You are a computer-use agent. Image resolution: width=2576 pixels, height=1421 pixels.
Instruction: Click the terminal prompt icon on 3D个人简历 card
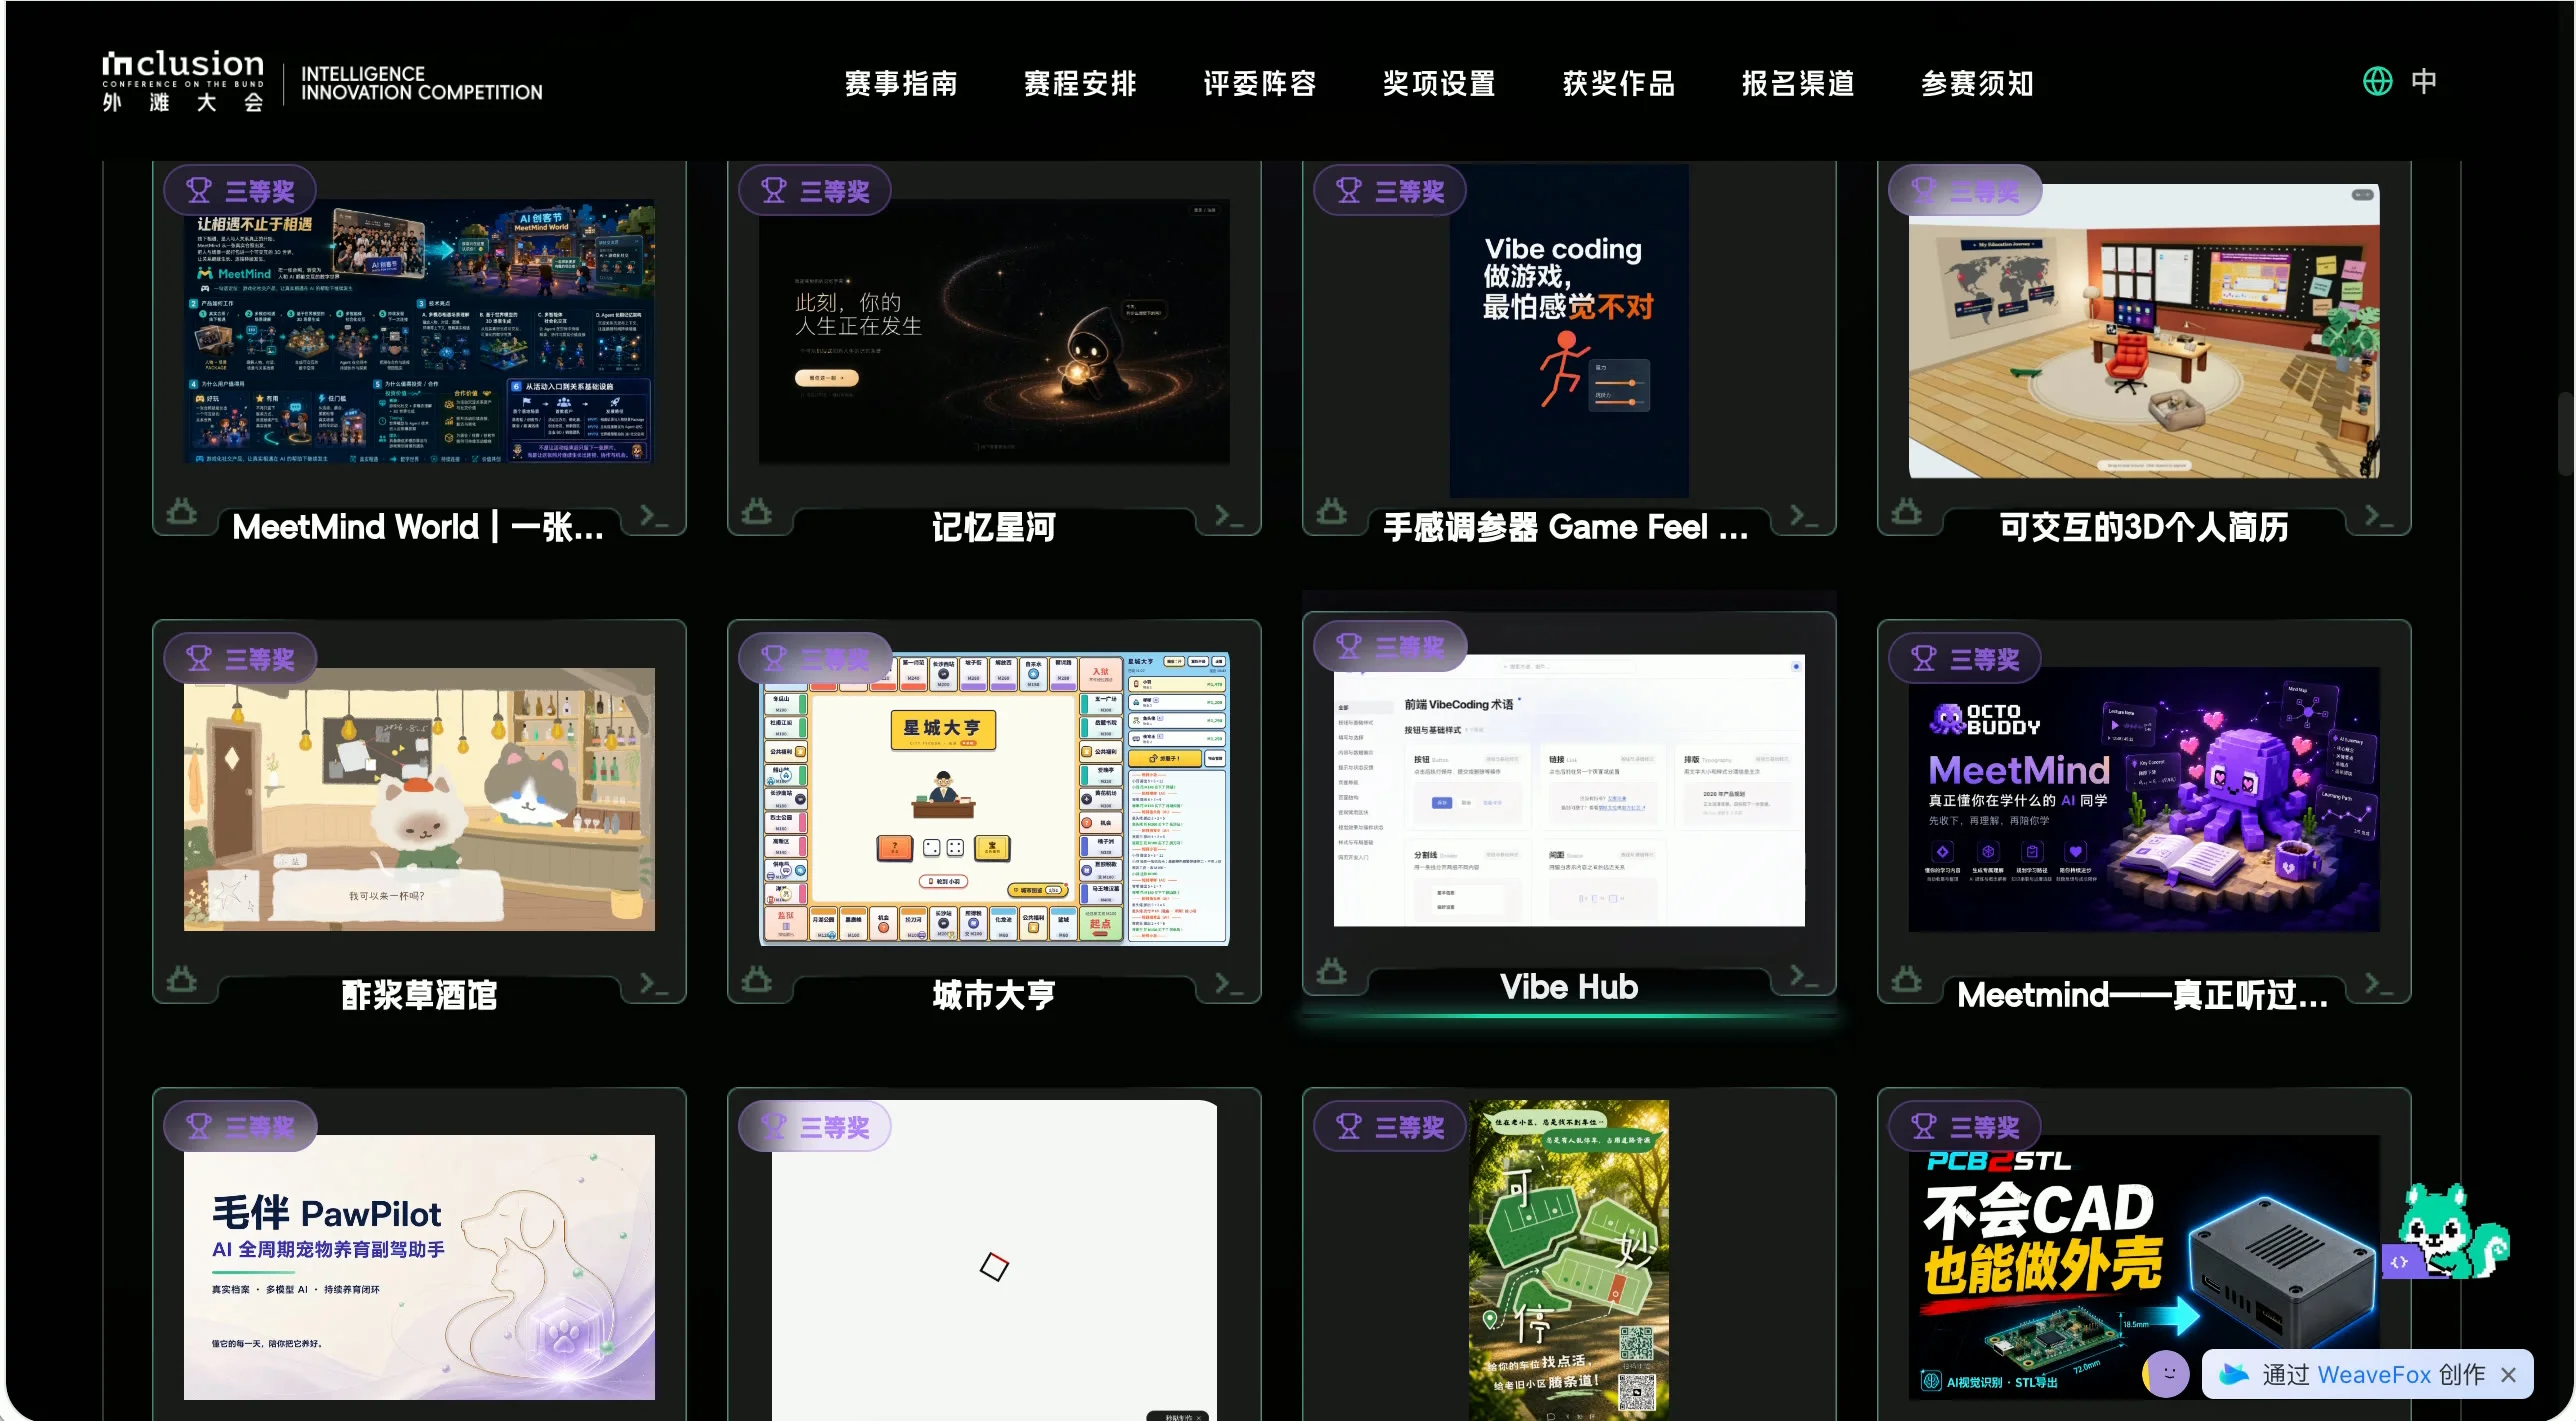(2379, 516)
